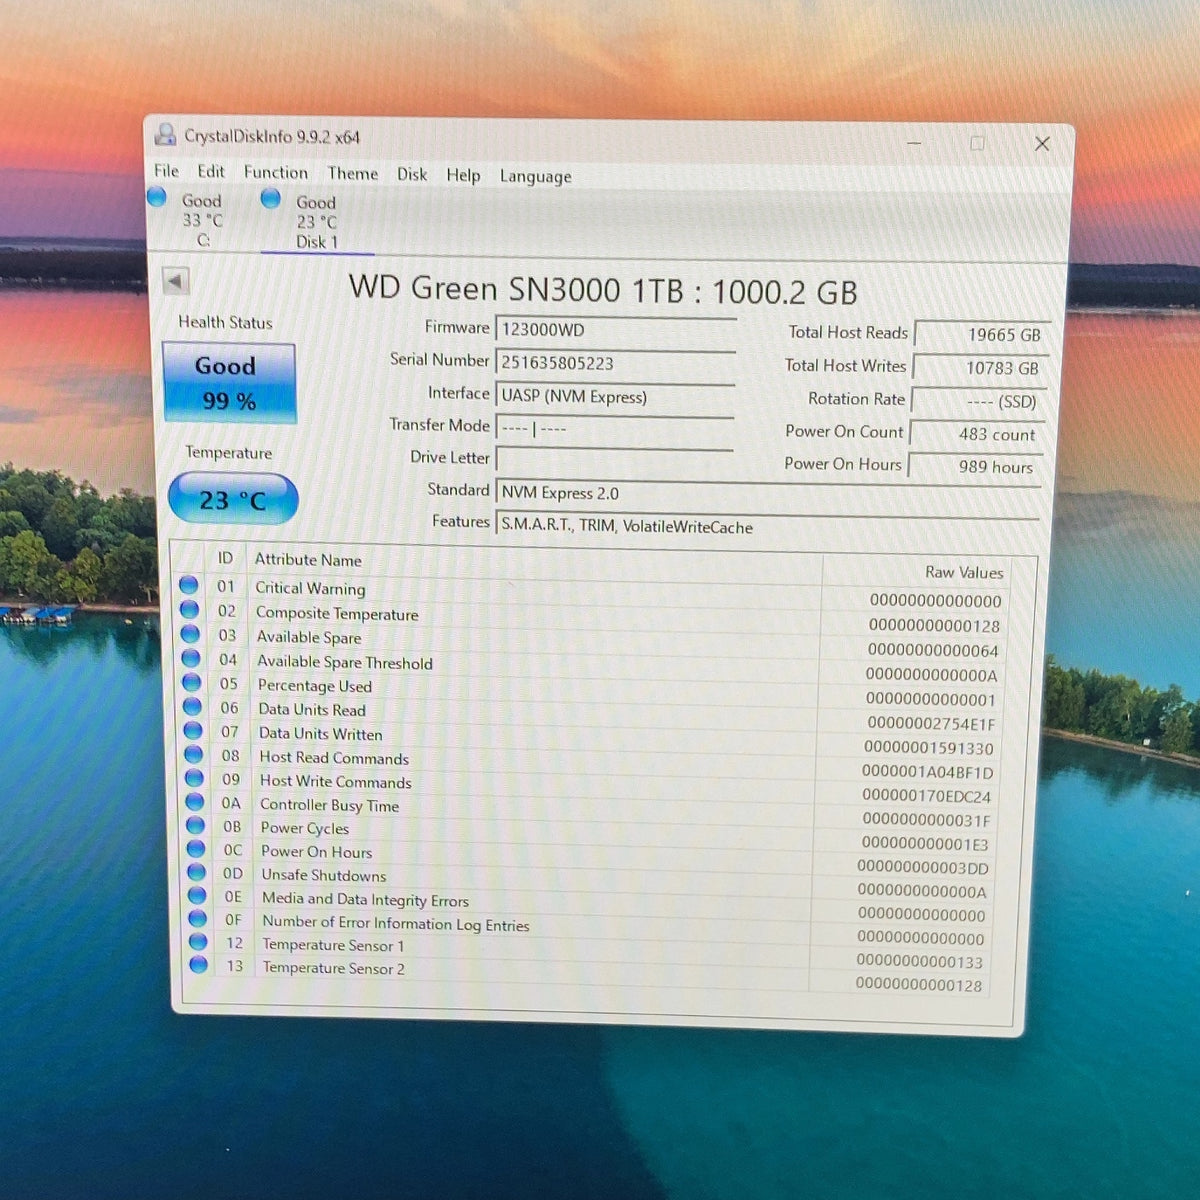Click the status icon for Host Write Commands
The height and width of the screenshot is (1200, 1200).
pyautogui.click(x=195, y=778)
